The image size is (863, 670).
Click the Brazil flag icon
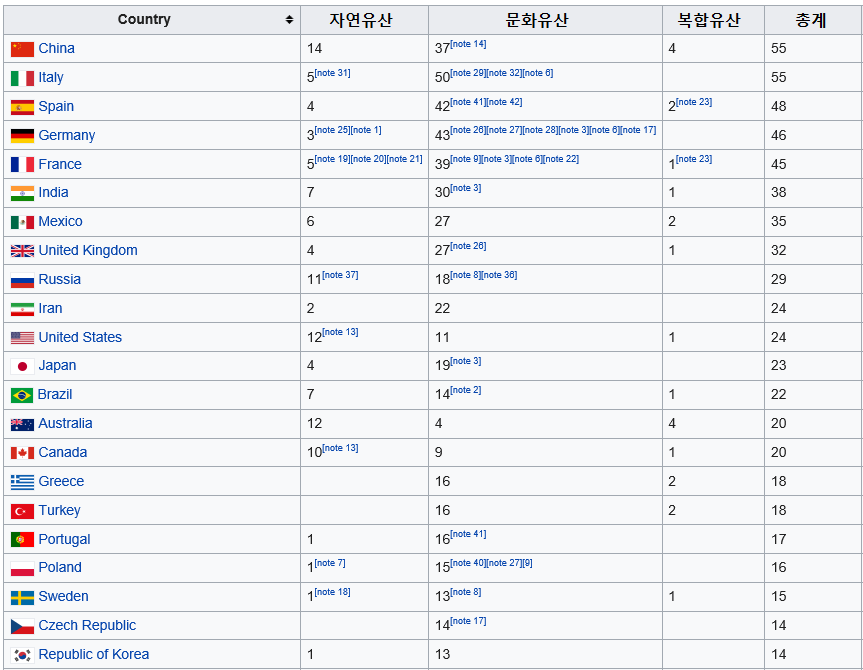(x=22, y=395)
